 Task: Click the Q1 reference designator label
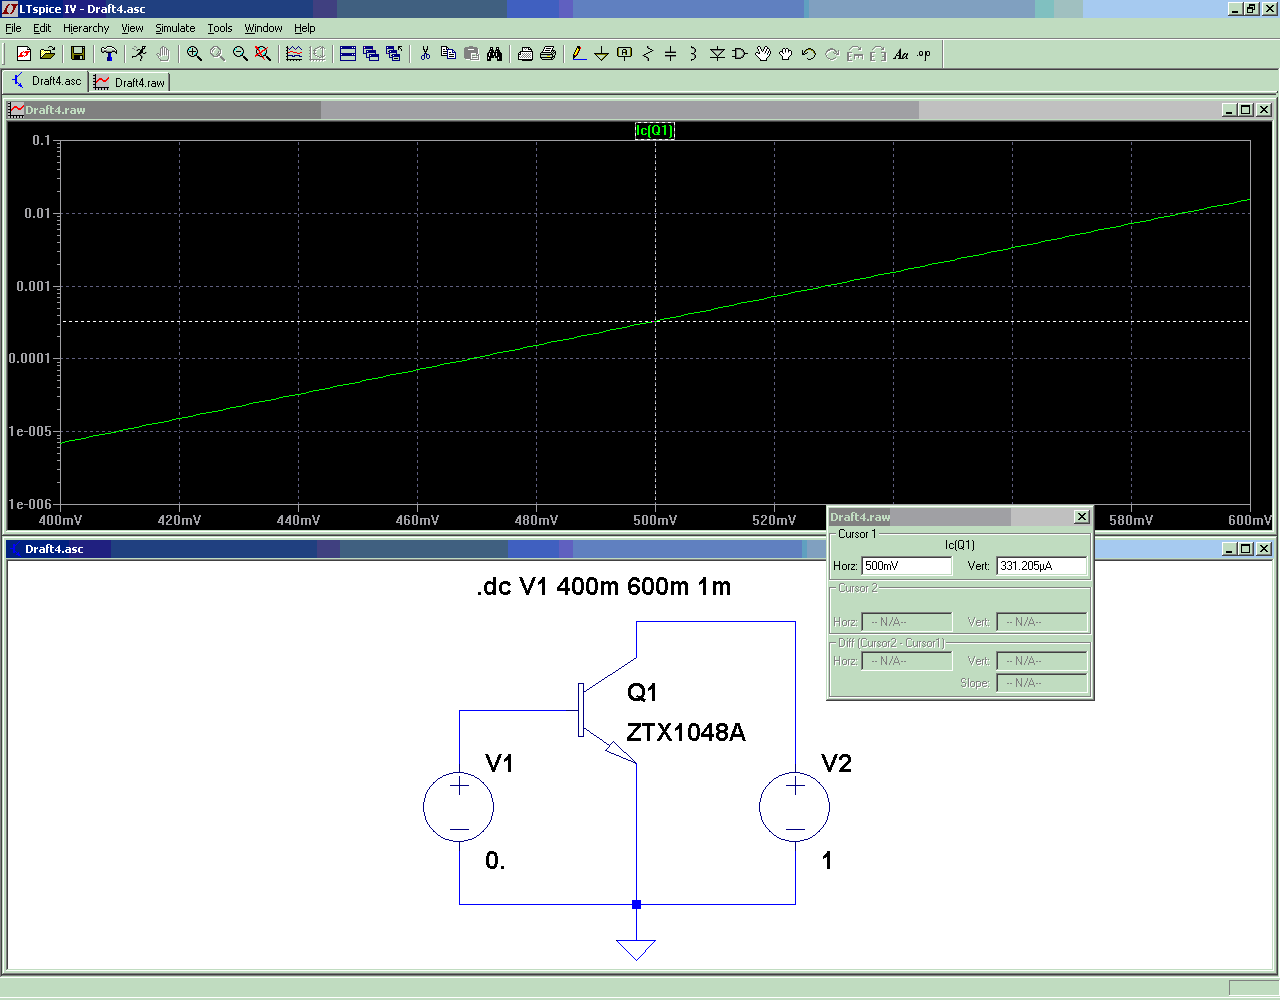[x=642, y=693]
